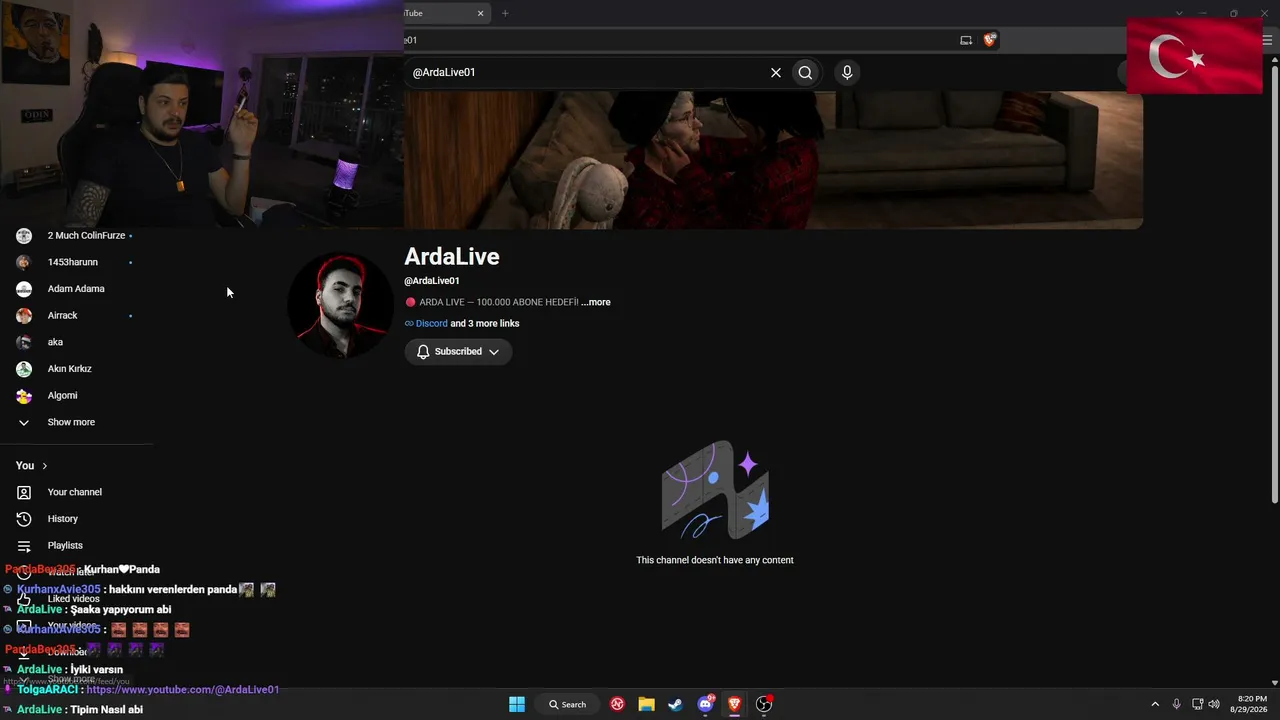Open the red circular app in taskbar
Image resolution: width=1280 pixels, height=720 pixels.
[618, 704]
